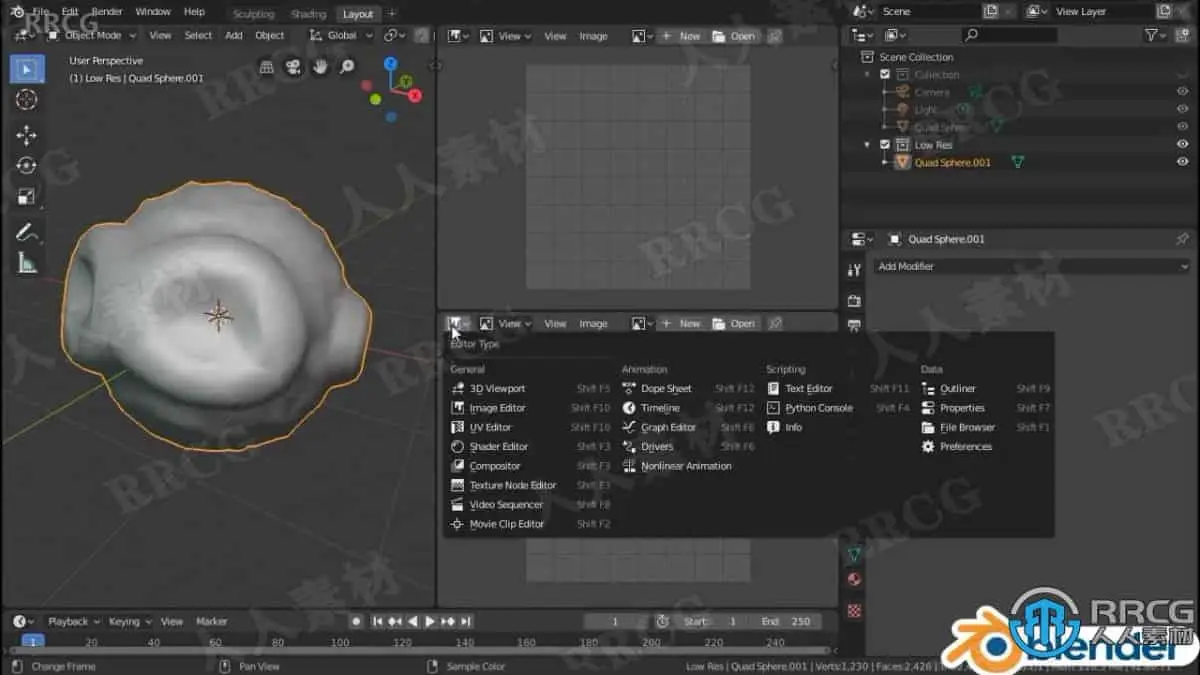This screenshot has width=1200, height=675.
Task: Click Open button in upper image editor
Action: point(734,36)
